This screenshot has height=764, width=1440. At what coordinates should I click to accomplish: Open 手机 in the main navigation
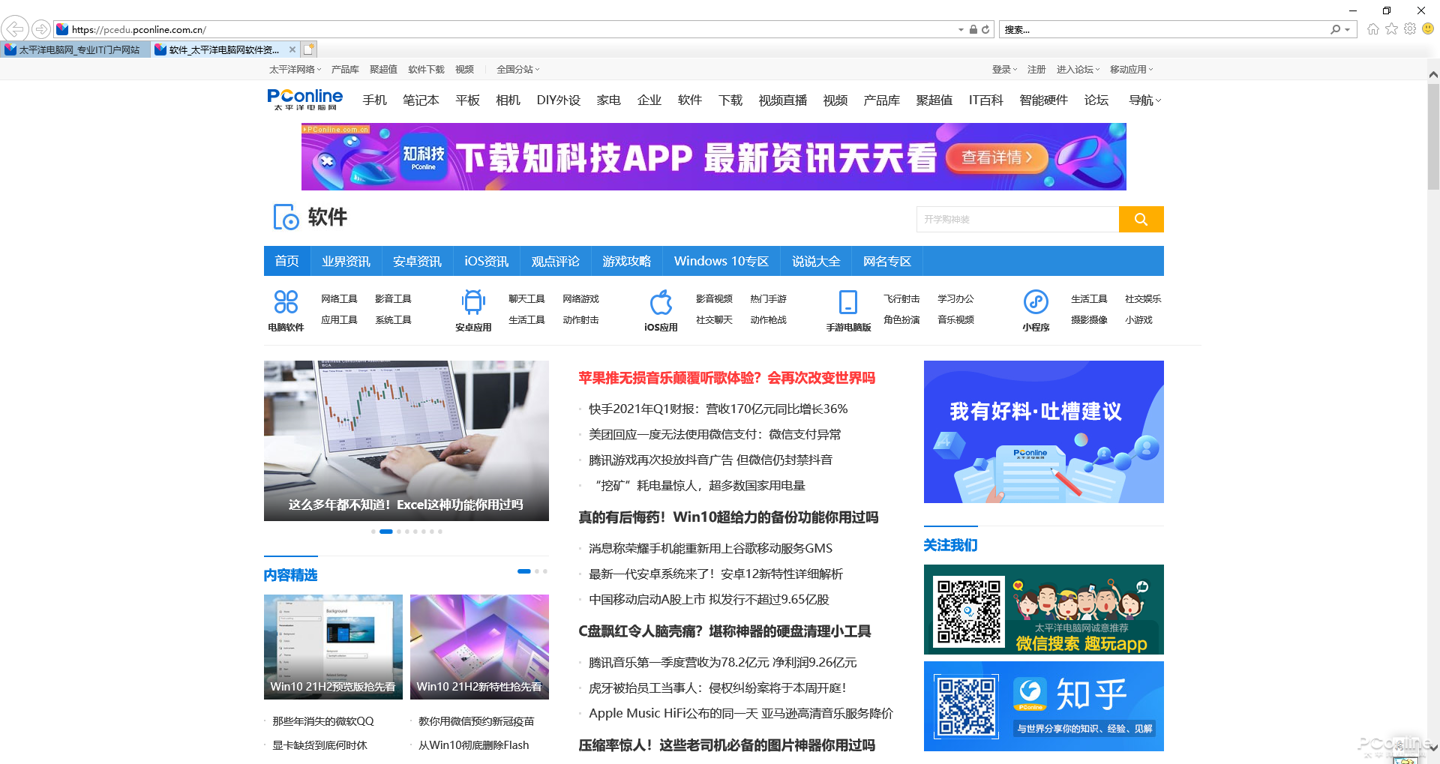coord(375,100)
